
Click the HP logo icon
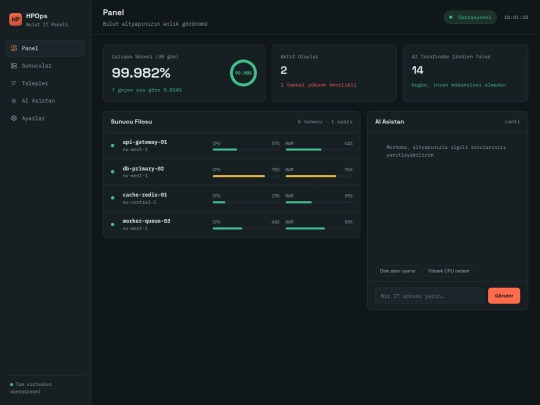tap(15, 19)
